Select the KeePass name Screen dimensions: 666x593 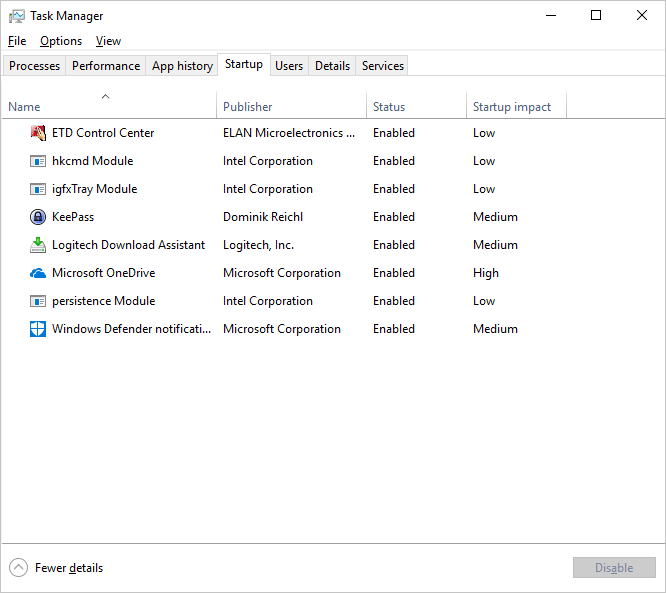tap(73, 217)
